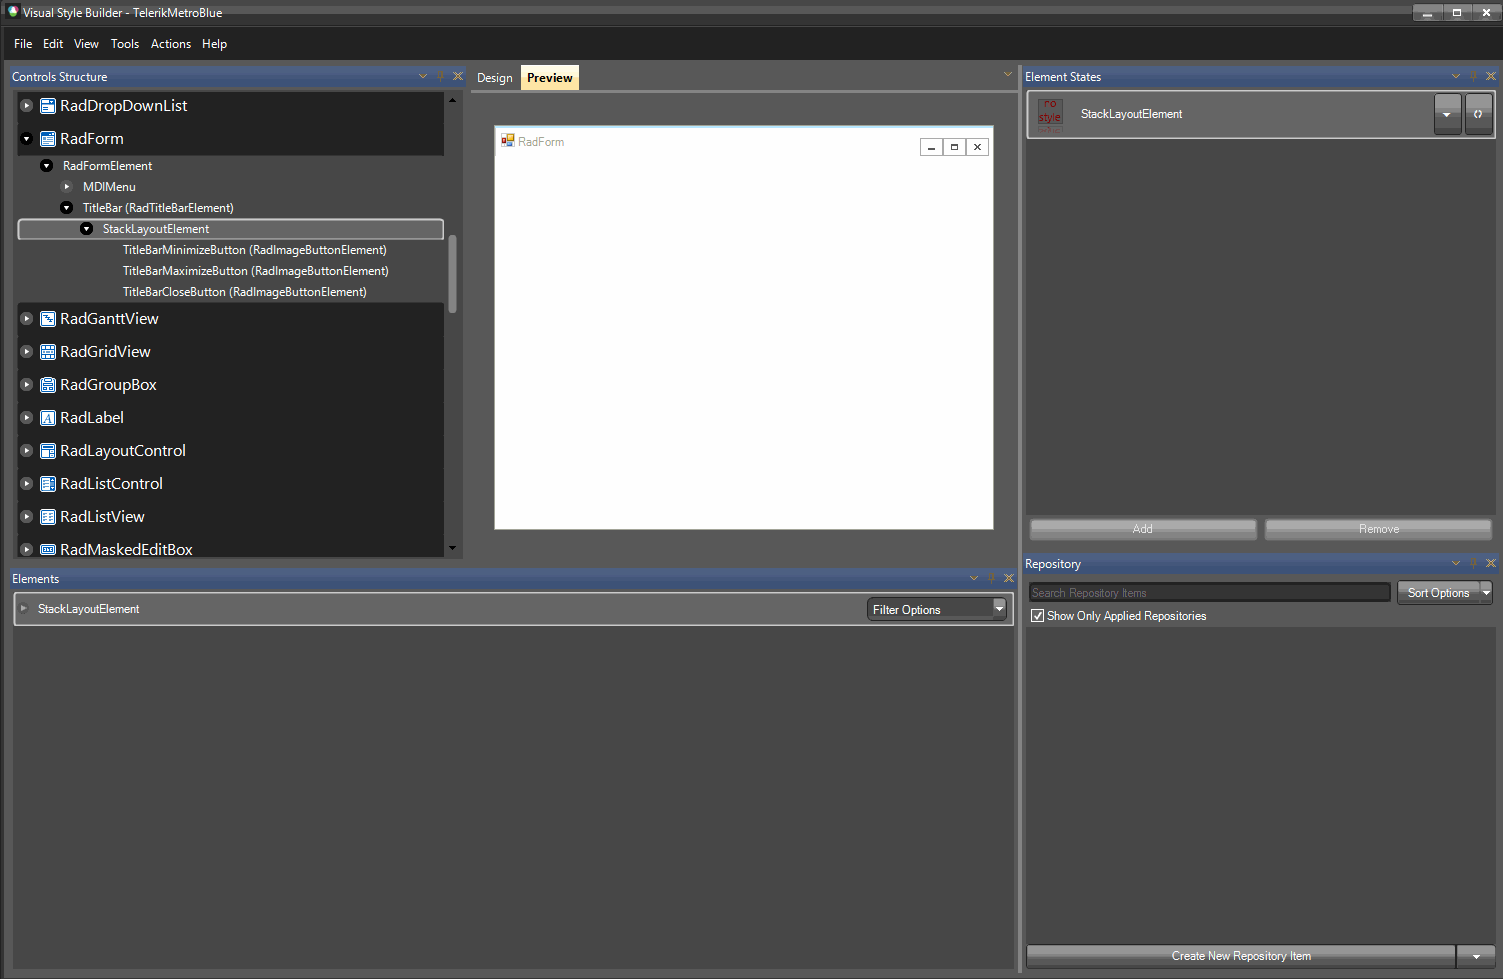
Task: Click the Add state button
Action: [x=1143, y=529]
